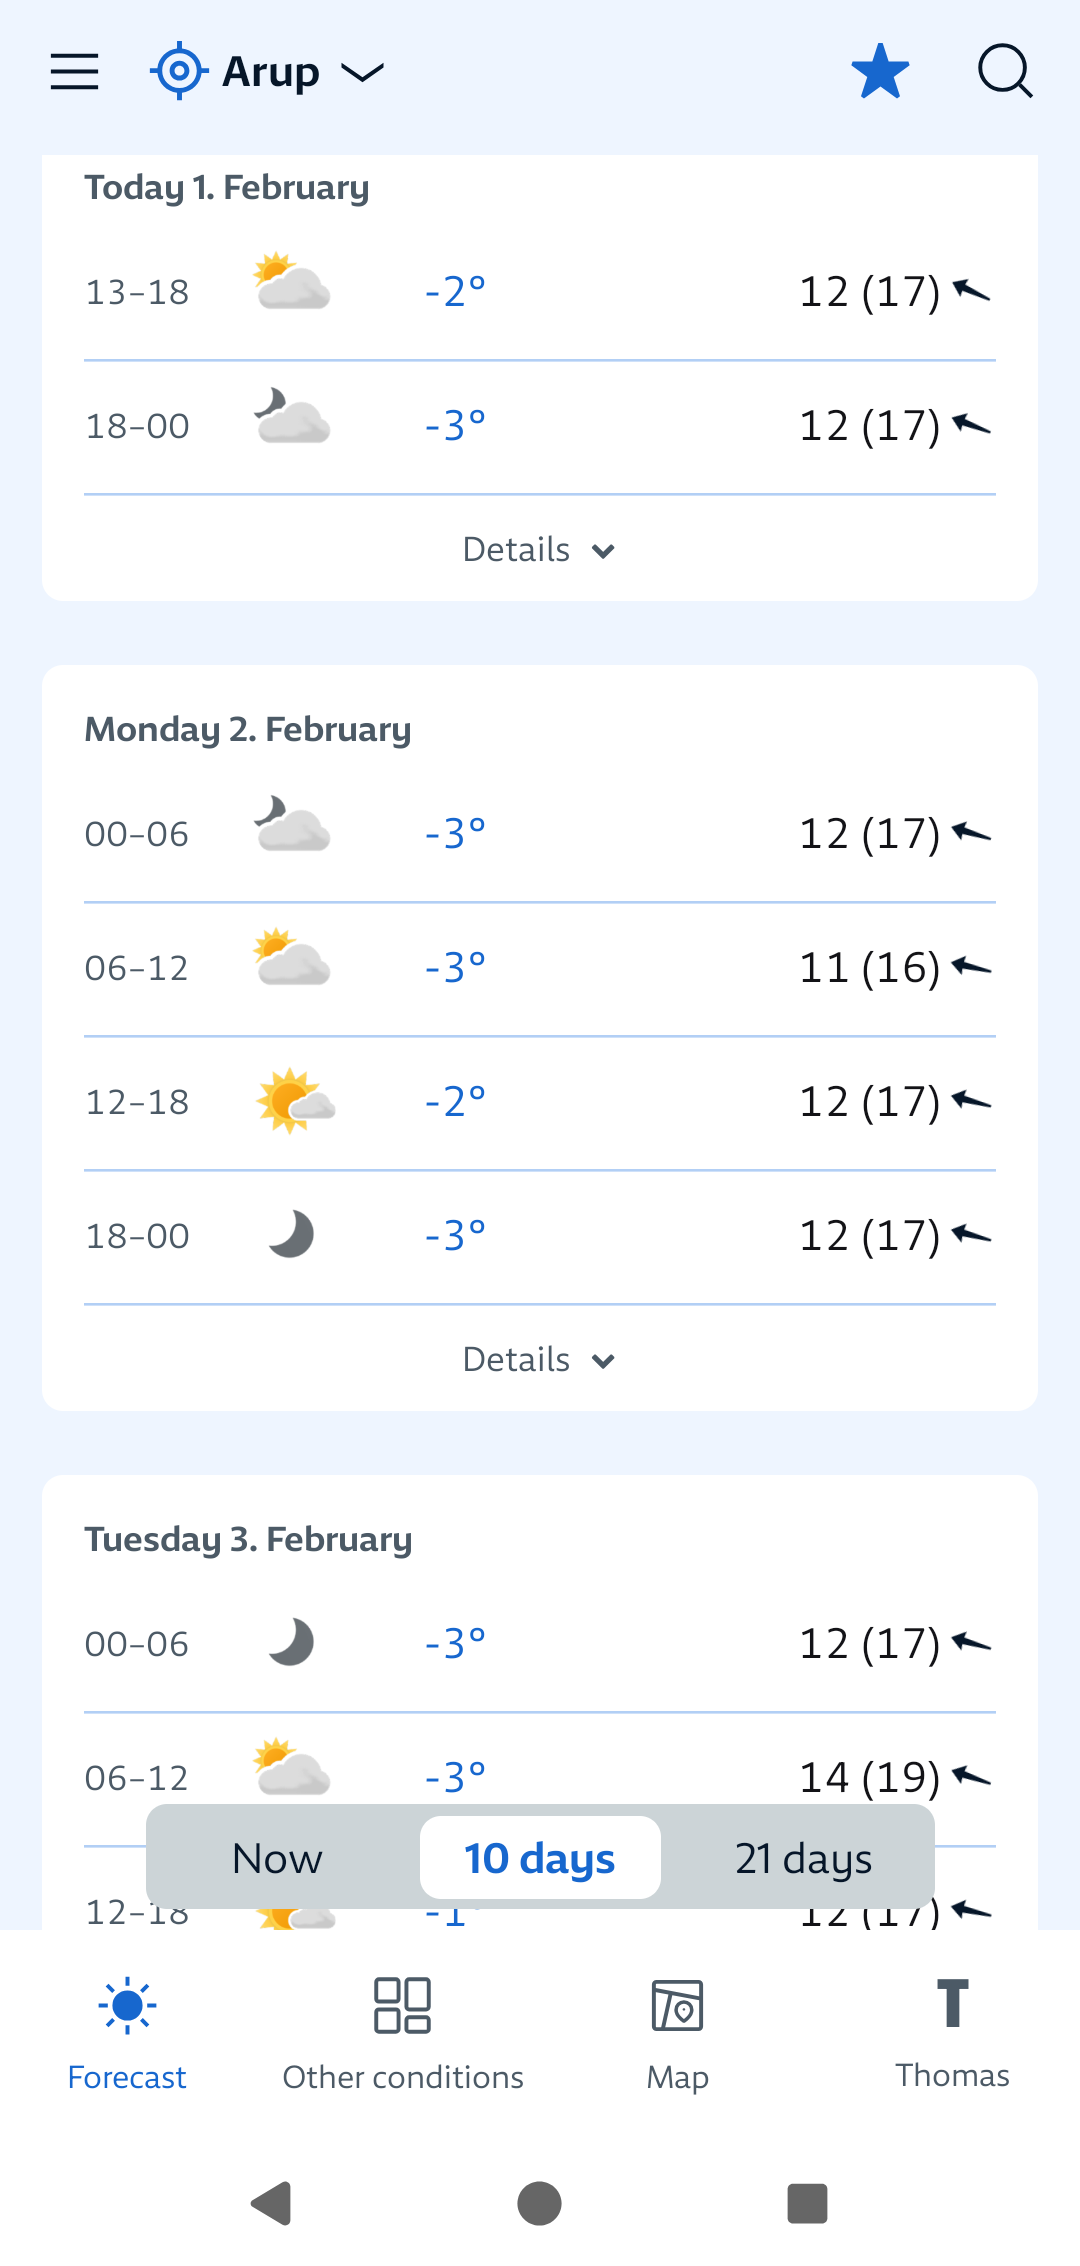Screen dimensions: 1080x2266
Task: Expand Details for Today 1. February
Action: pyautogui.click(x=539, y=550)
